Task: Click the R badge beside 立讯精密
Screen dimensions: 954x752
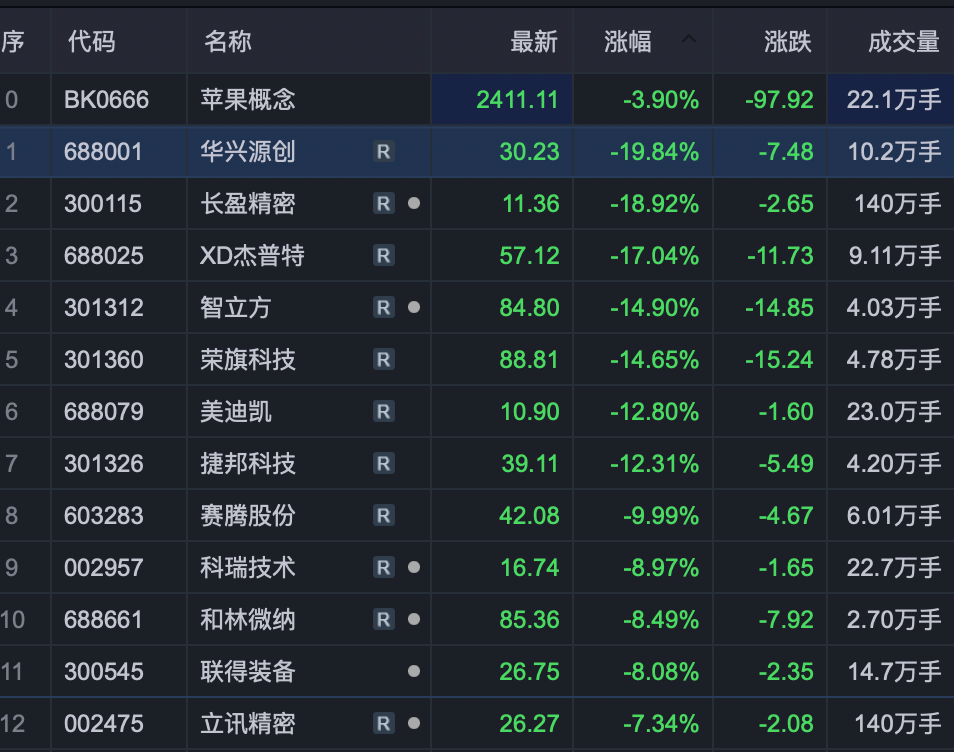Action: (x=383, y=723)
